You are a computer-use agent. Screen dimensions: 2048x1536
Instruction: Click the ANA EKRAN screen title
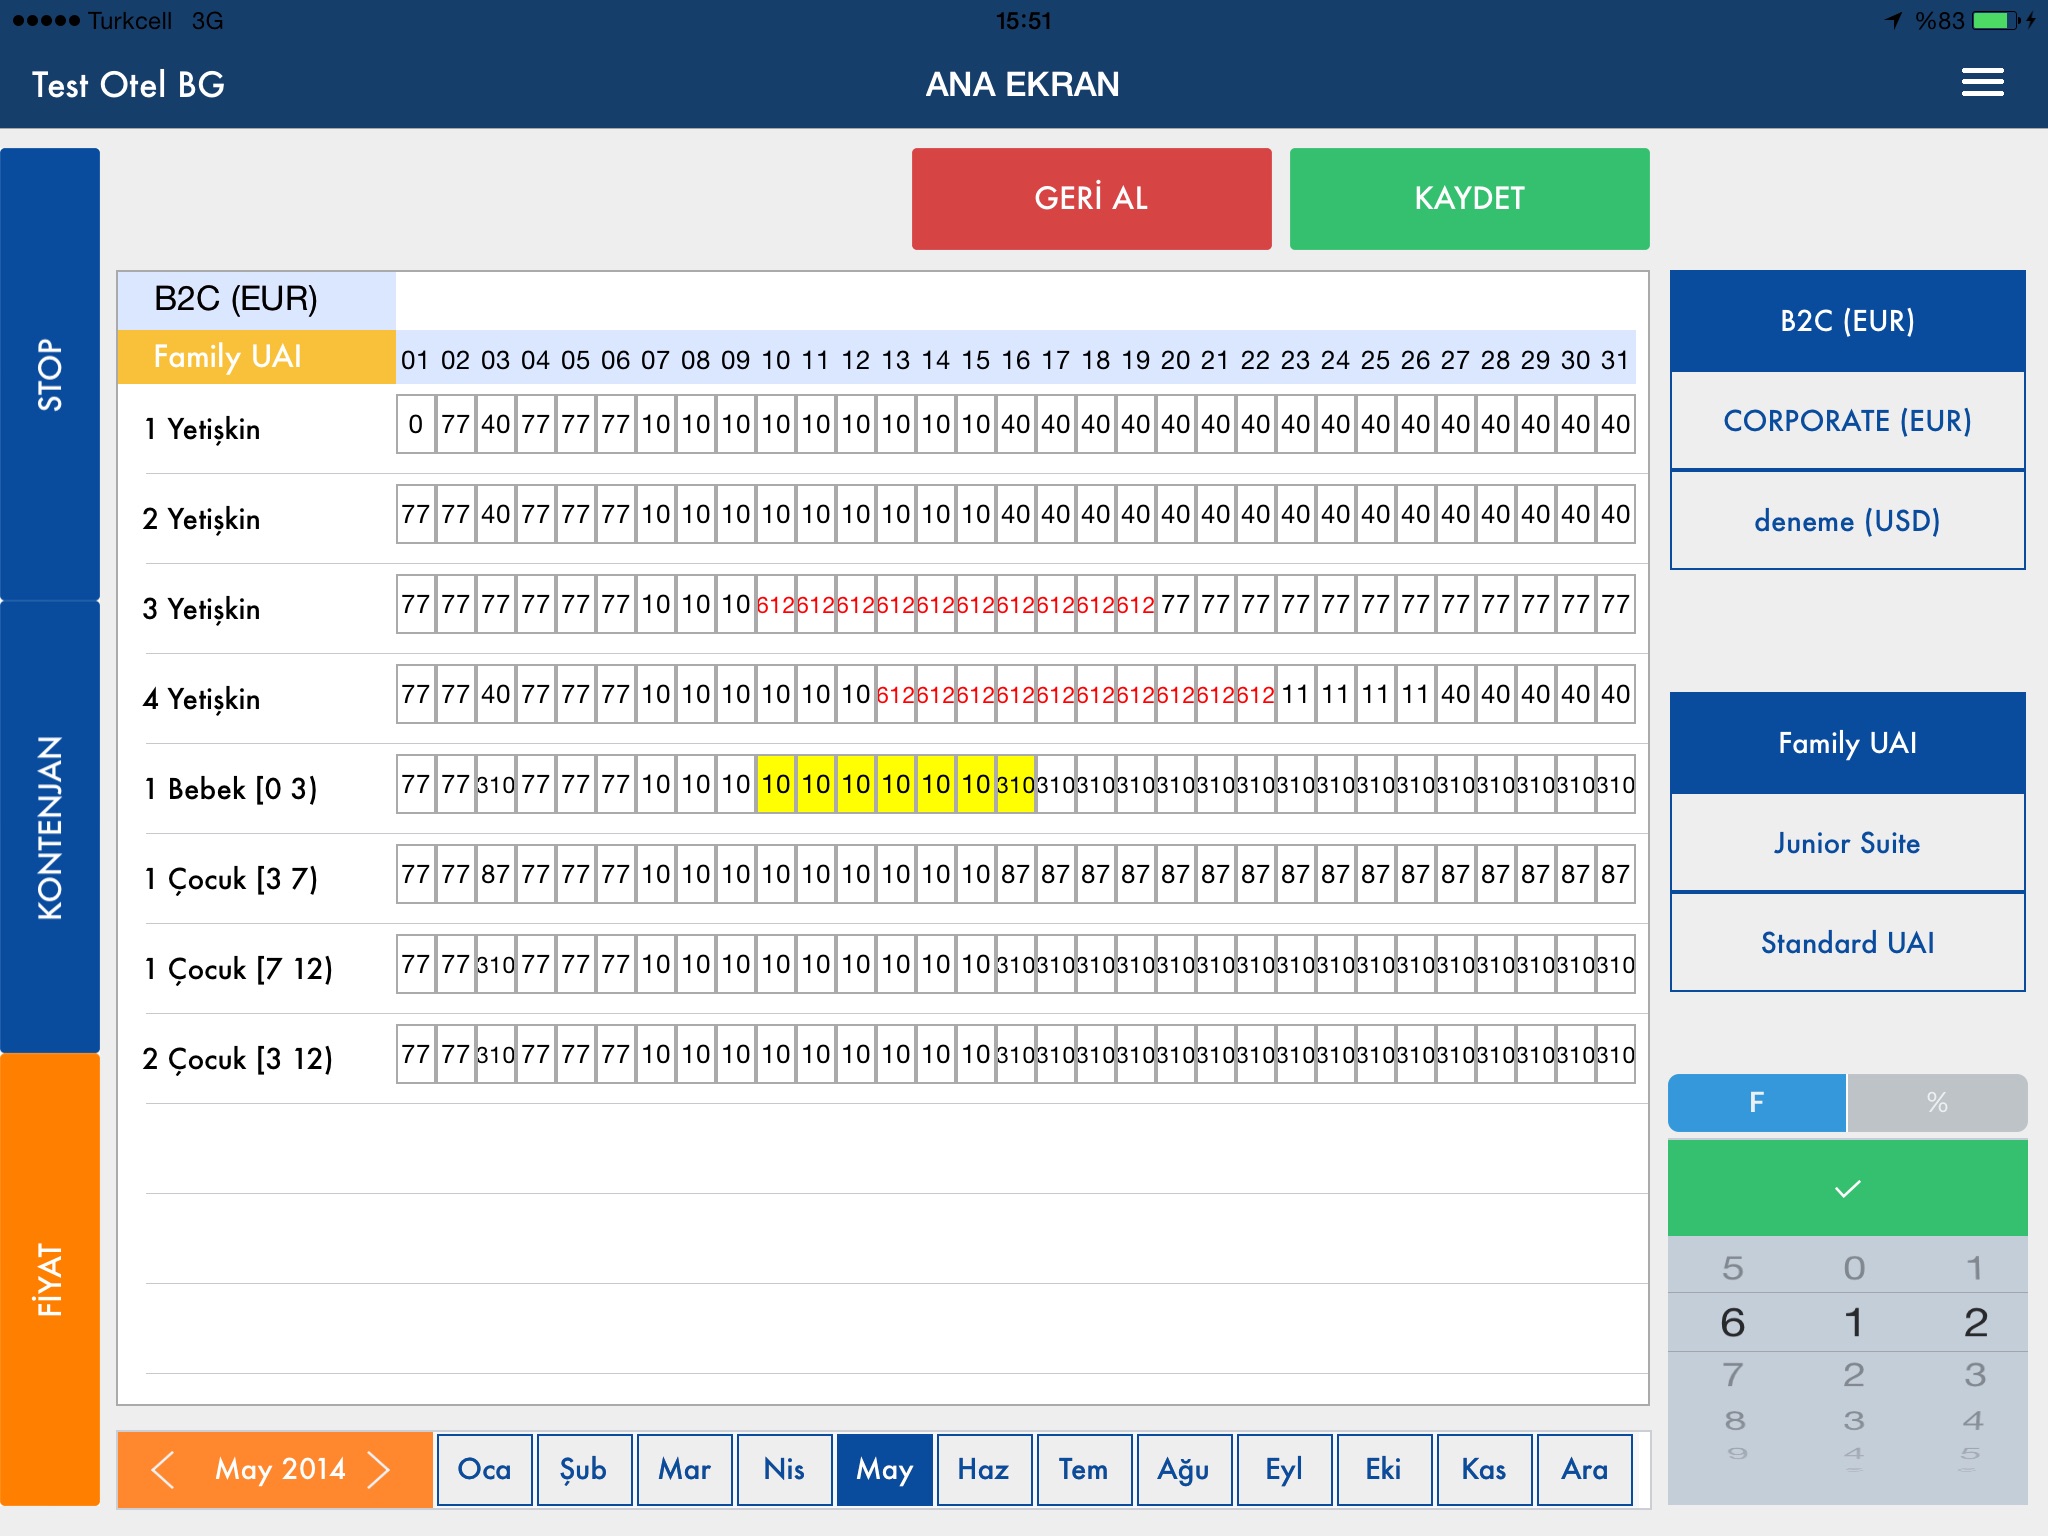(x=1022, y=84)
